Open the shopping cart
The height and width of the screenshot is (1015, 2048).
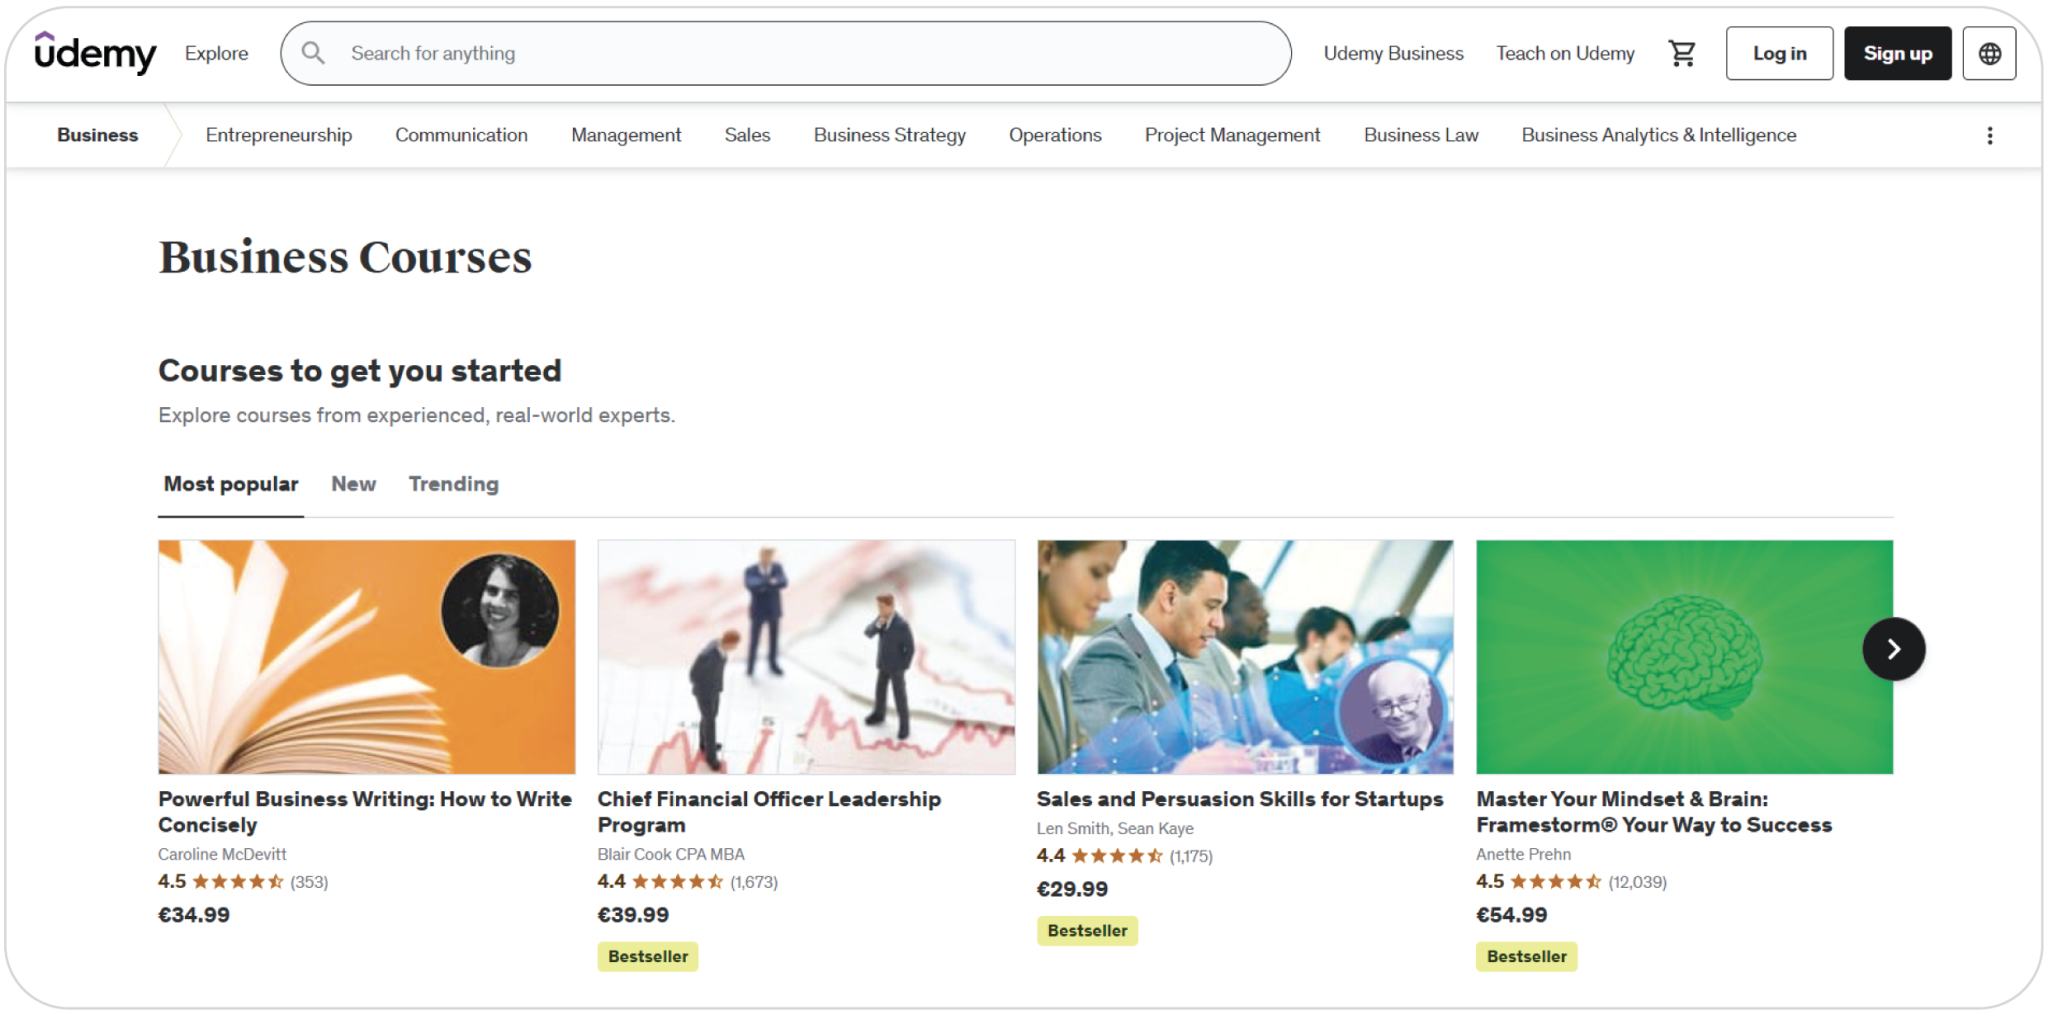(x=1682, y=53)
